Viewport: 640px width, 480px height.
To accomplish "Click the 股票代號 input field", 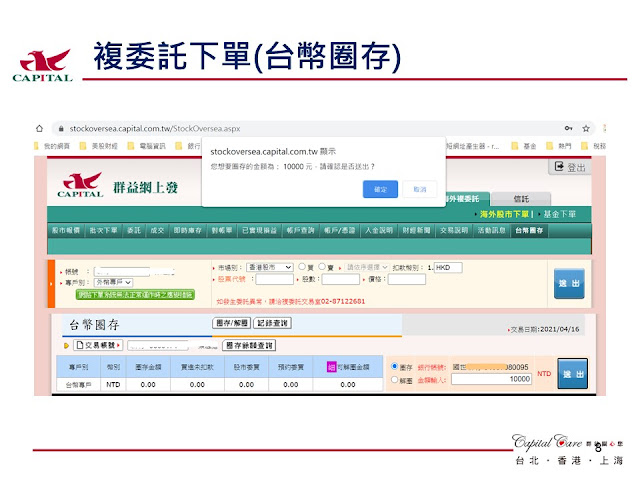I will [x=274, y=280].
